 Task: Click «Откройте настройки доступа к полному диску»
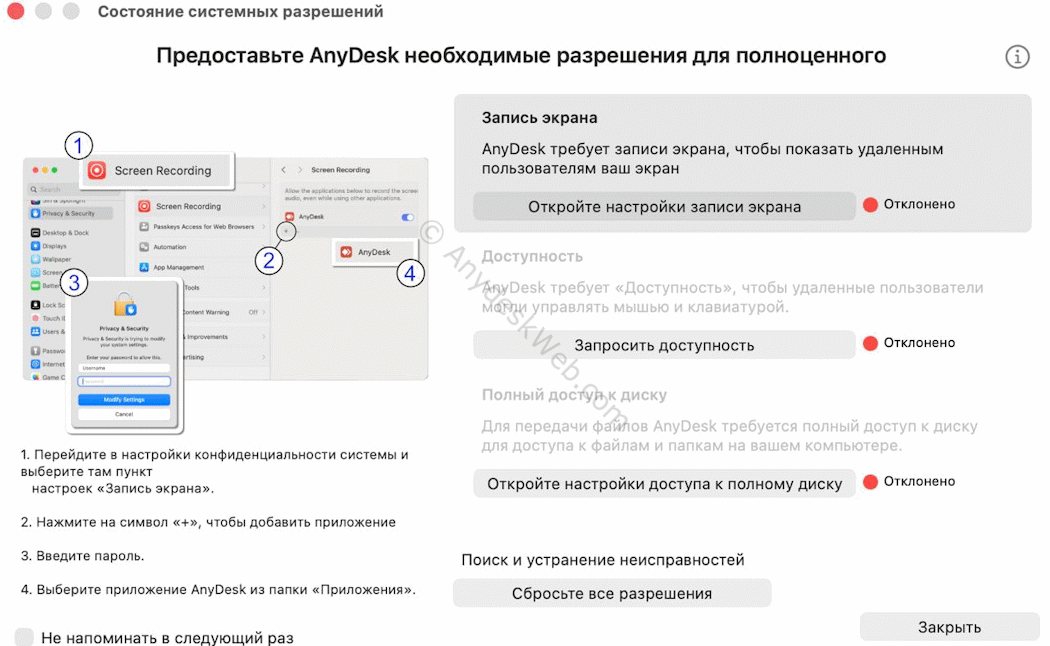[x=664, y=483]
